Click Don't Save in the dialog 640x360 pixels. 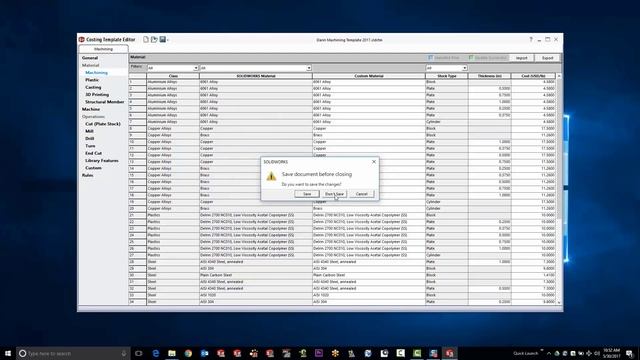[334, 194]
